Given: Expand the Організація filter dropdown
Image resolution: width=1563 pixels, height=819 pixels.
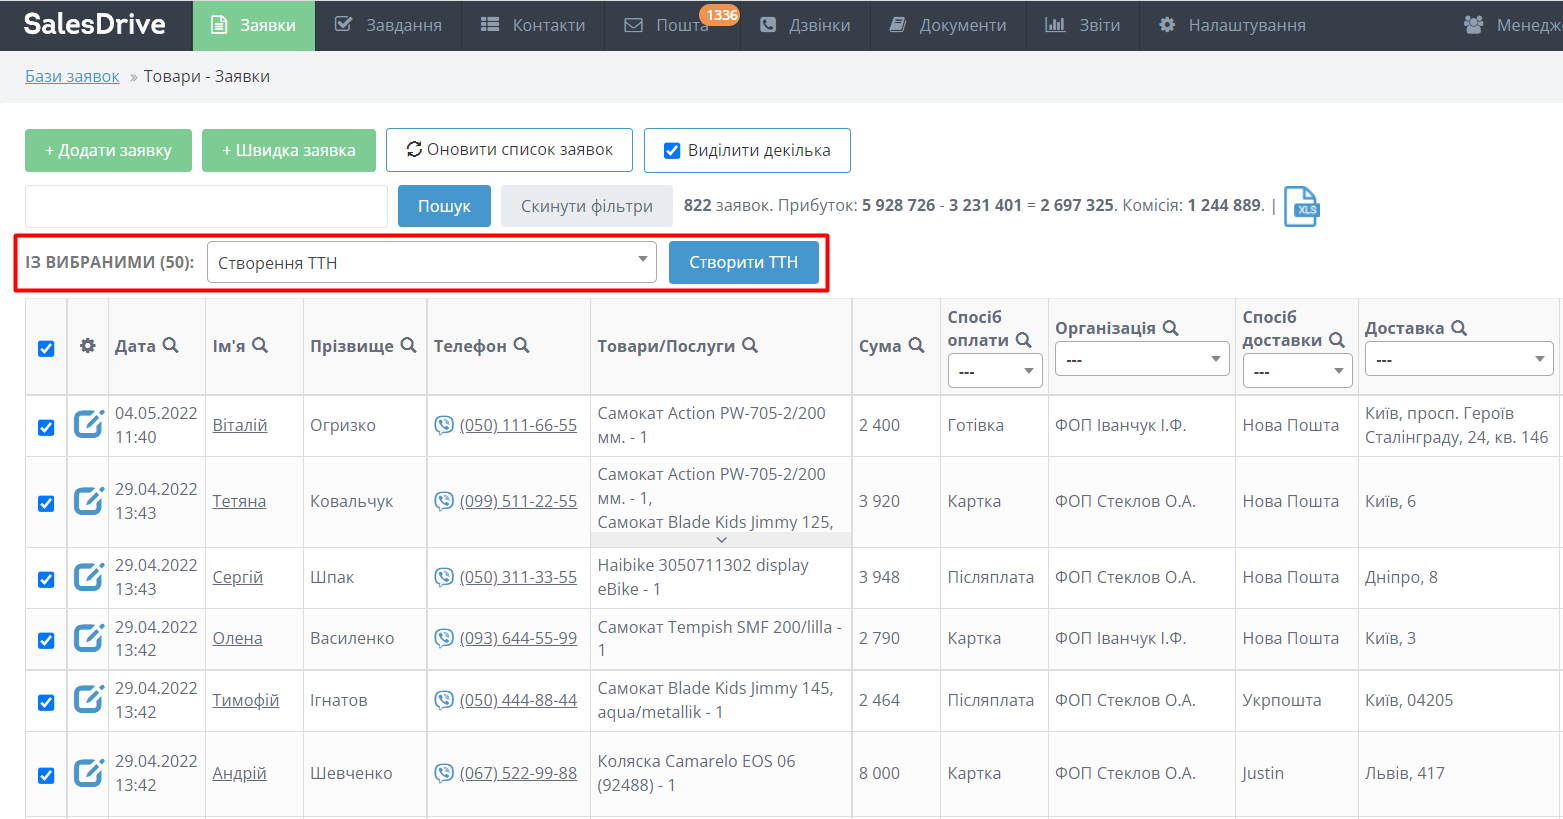Looking at the screenshot, I should 1141,359.
